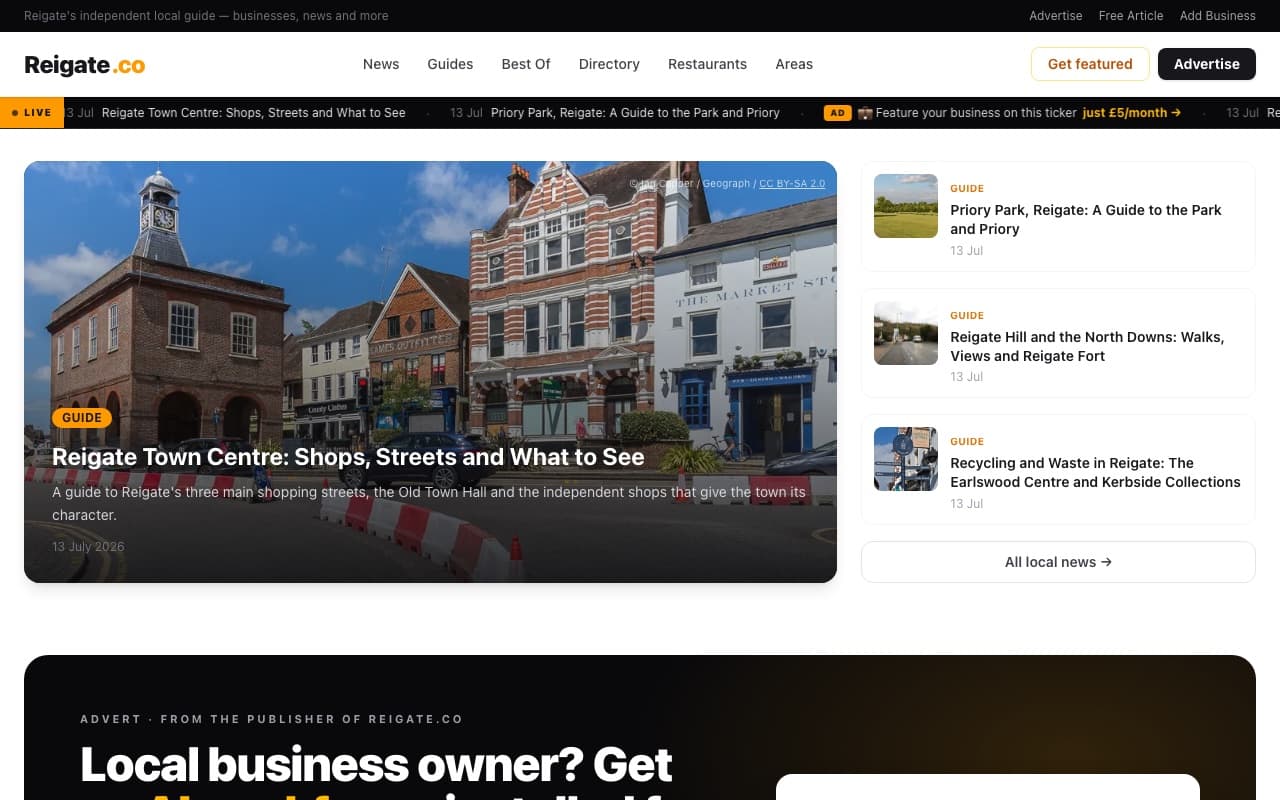Click Add Business in top bar

tap(1217, 16)
